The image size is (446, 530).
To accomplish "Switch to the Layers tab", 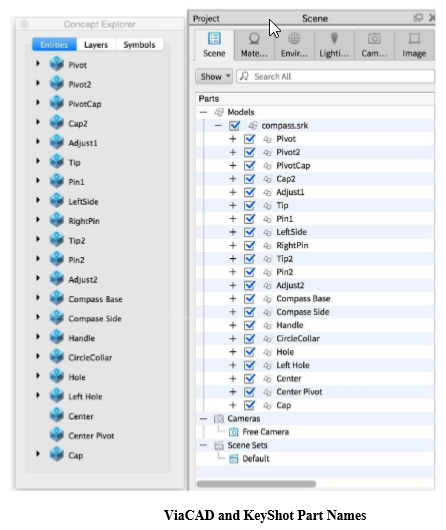I will pyautogui.click(x=96, y=45).
